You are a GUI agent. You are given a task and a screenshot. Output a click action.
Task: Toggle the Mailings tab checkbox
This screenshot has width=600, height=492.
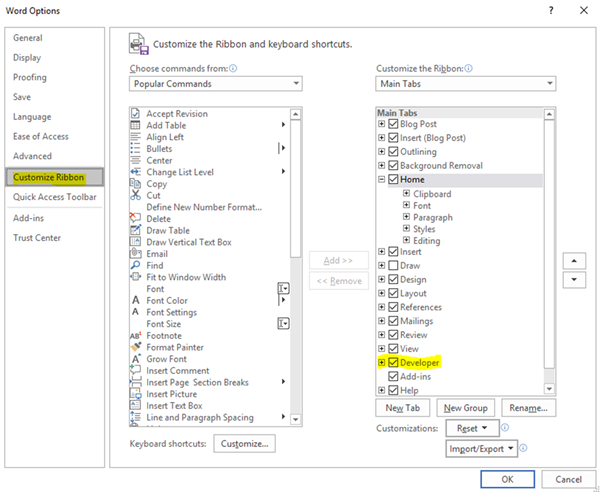pyautogui.click(x=394, y=322)
